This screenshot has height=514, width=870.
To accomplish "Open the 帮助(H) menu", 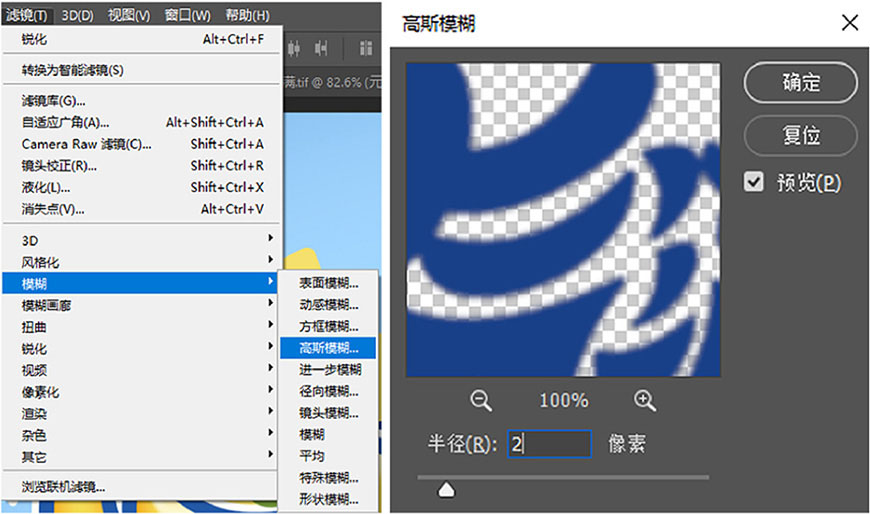I will (247, 15).
